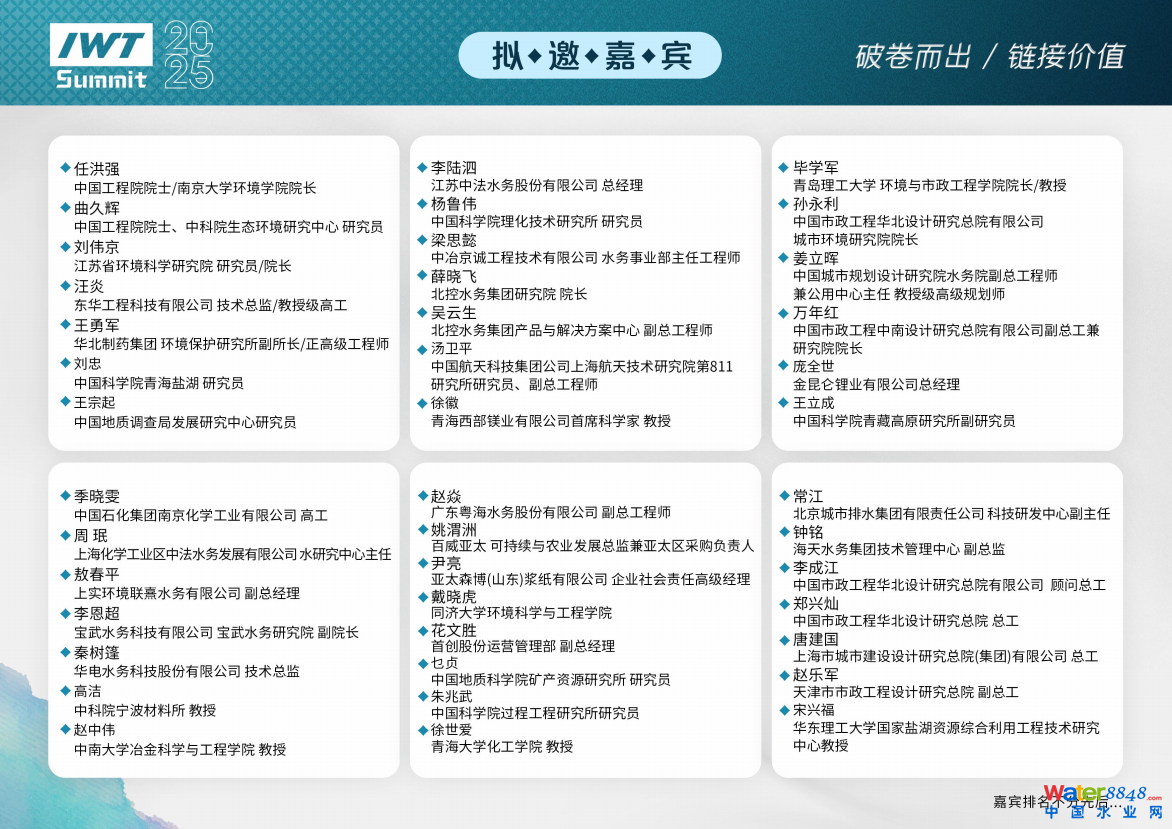
Task: Select the name 唐建国
Action: pyautogui.click(x=815, y=639)
